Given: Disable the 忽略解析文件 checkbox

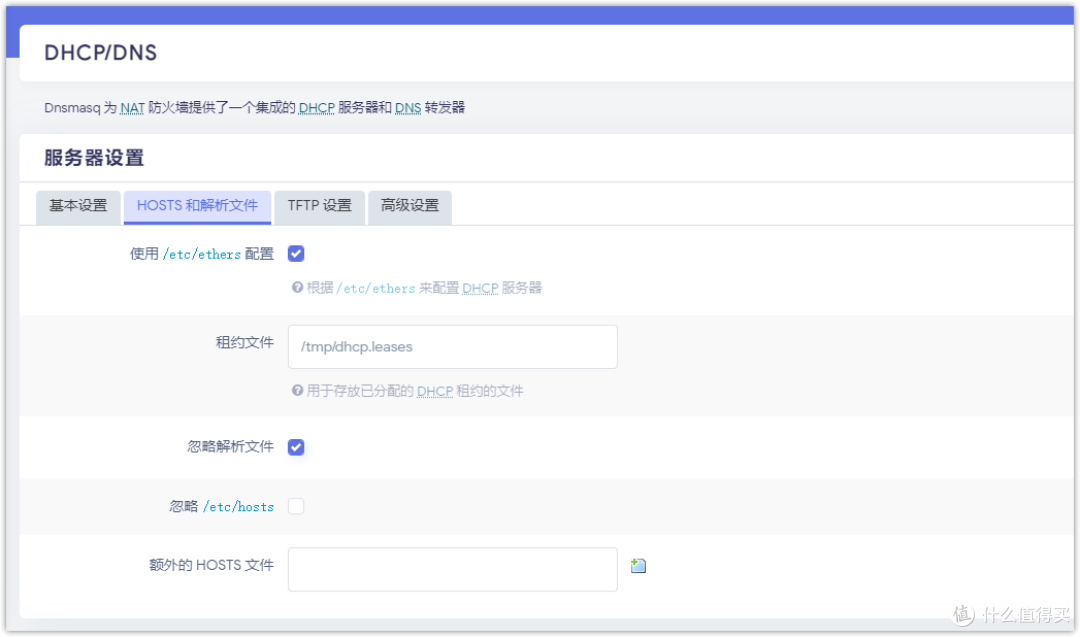Looking at the screenshot, I should 296,447.
